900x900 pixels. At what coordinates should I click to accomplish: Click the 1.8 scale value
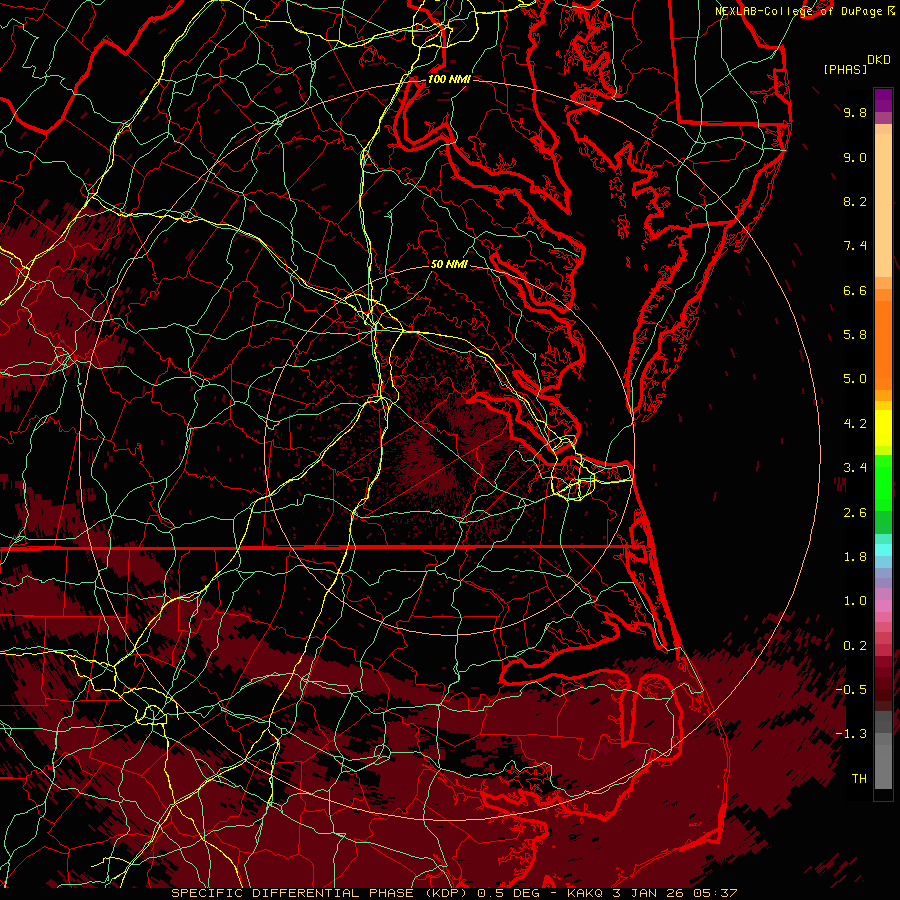tap(855, 557)
